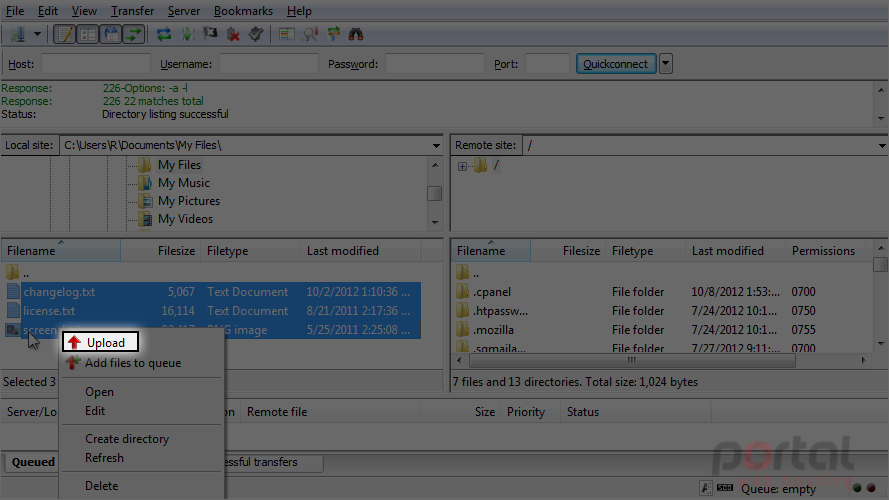The width and height of the screenshot is (889, 500).
Task: Toggle directory comparison icon
Action: [x=310, y=35]
